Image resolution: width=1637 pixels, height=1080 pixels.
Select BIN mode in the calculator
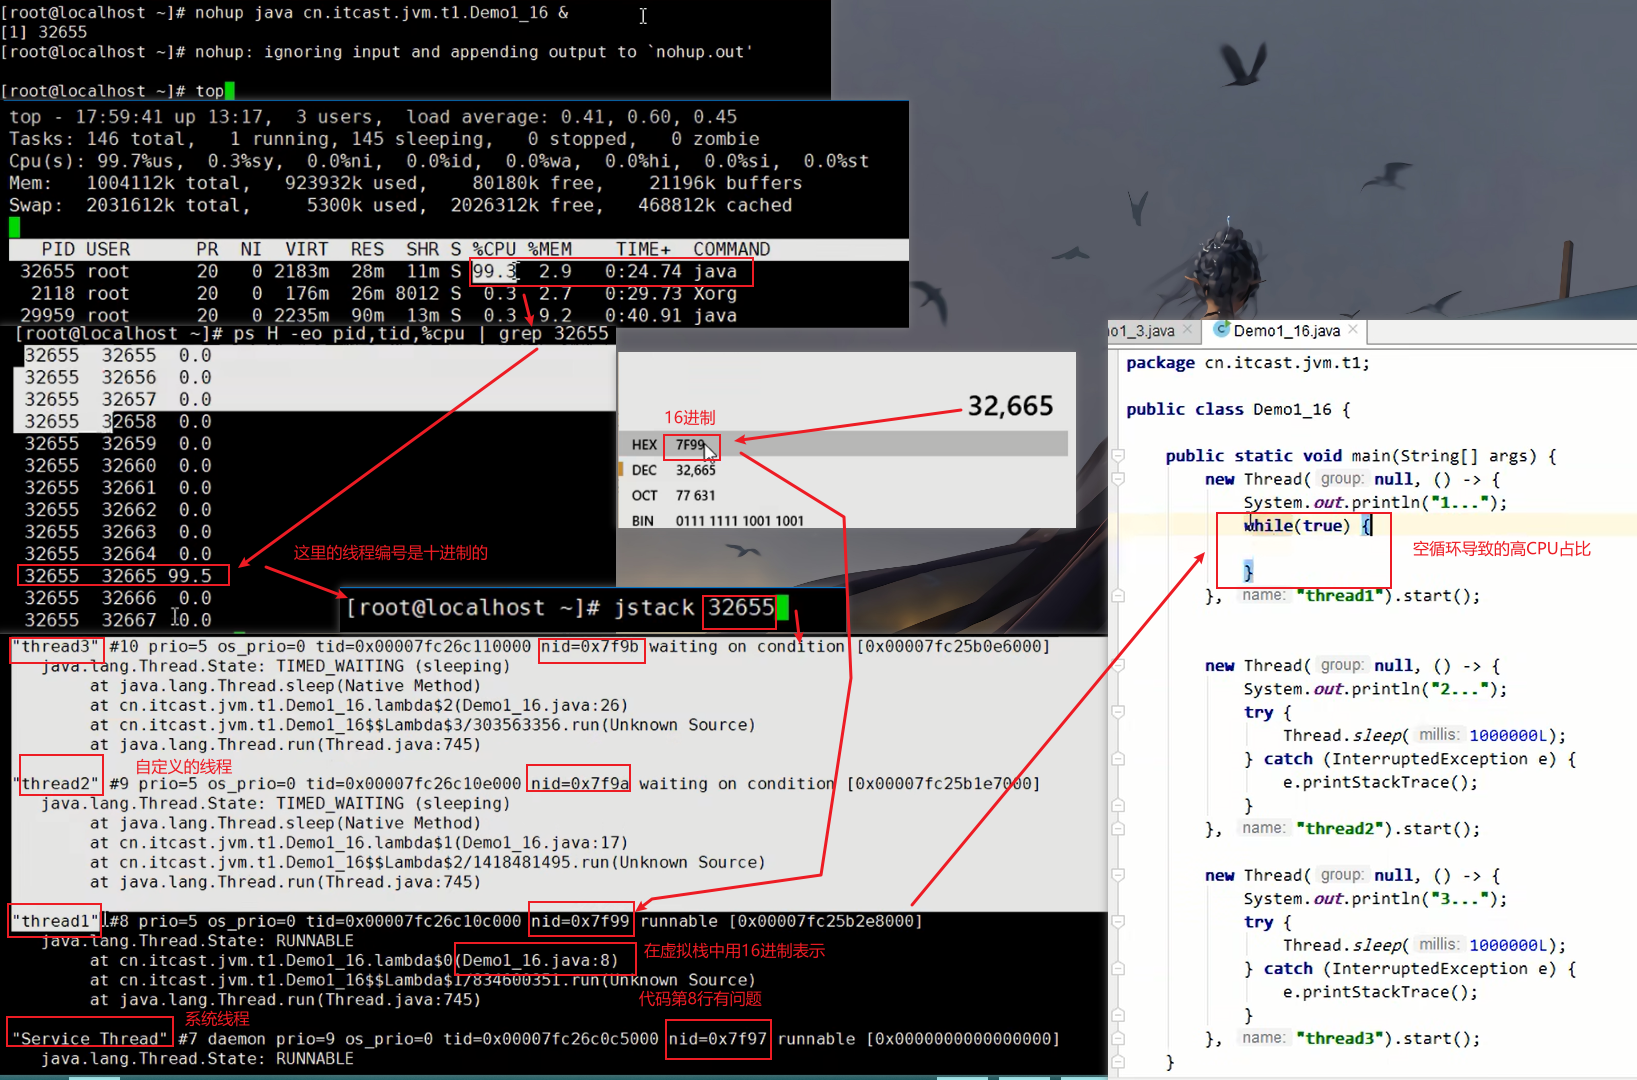(x=642, y=520)
